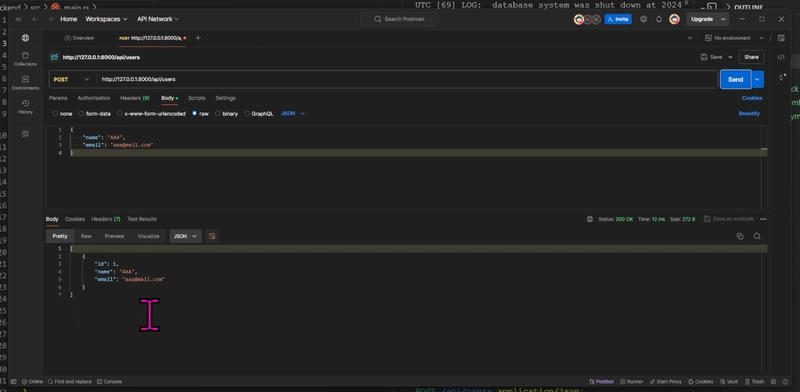Screen dimensions: 800x392
Task: Open the request Headers (9) tab
Action: (x=135, y=98)
